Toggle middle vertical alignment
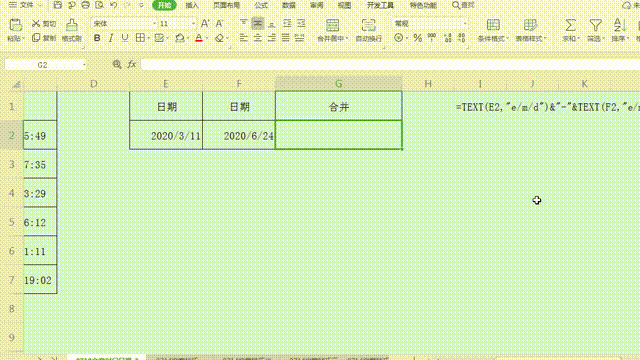The width and height of the screenshot is (640, 360). pyautogui.click(x=258, y=23)
